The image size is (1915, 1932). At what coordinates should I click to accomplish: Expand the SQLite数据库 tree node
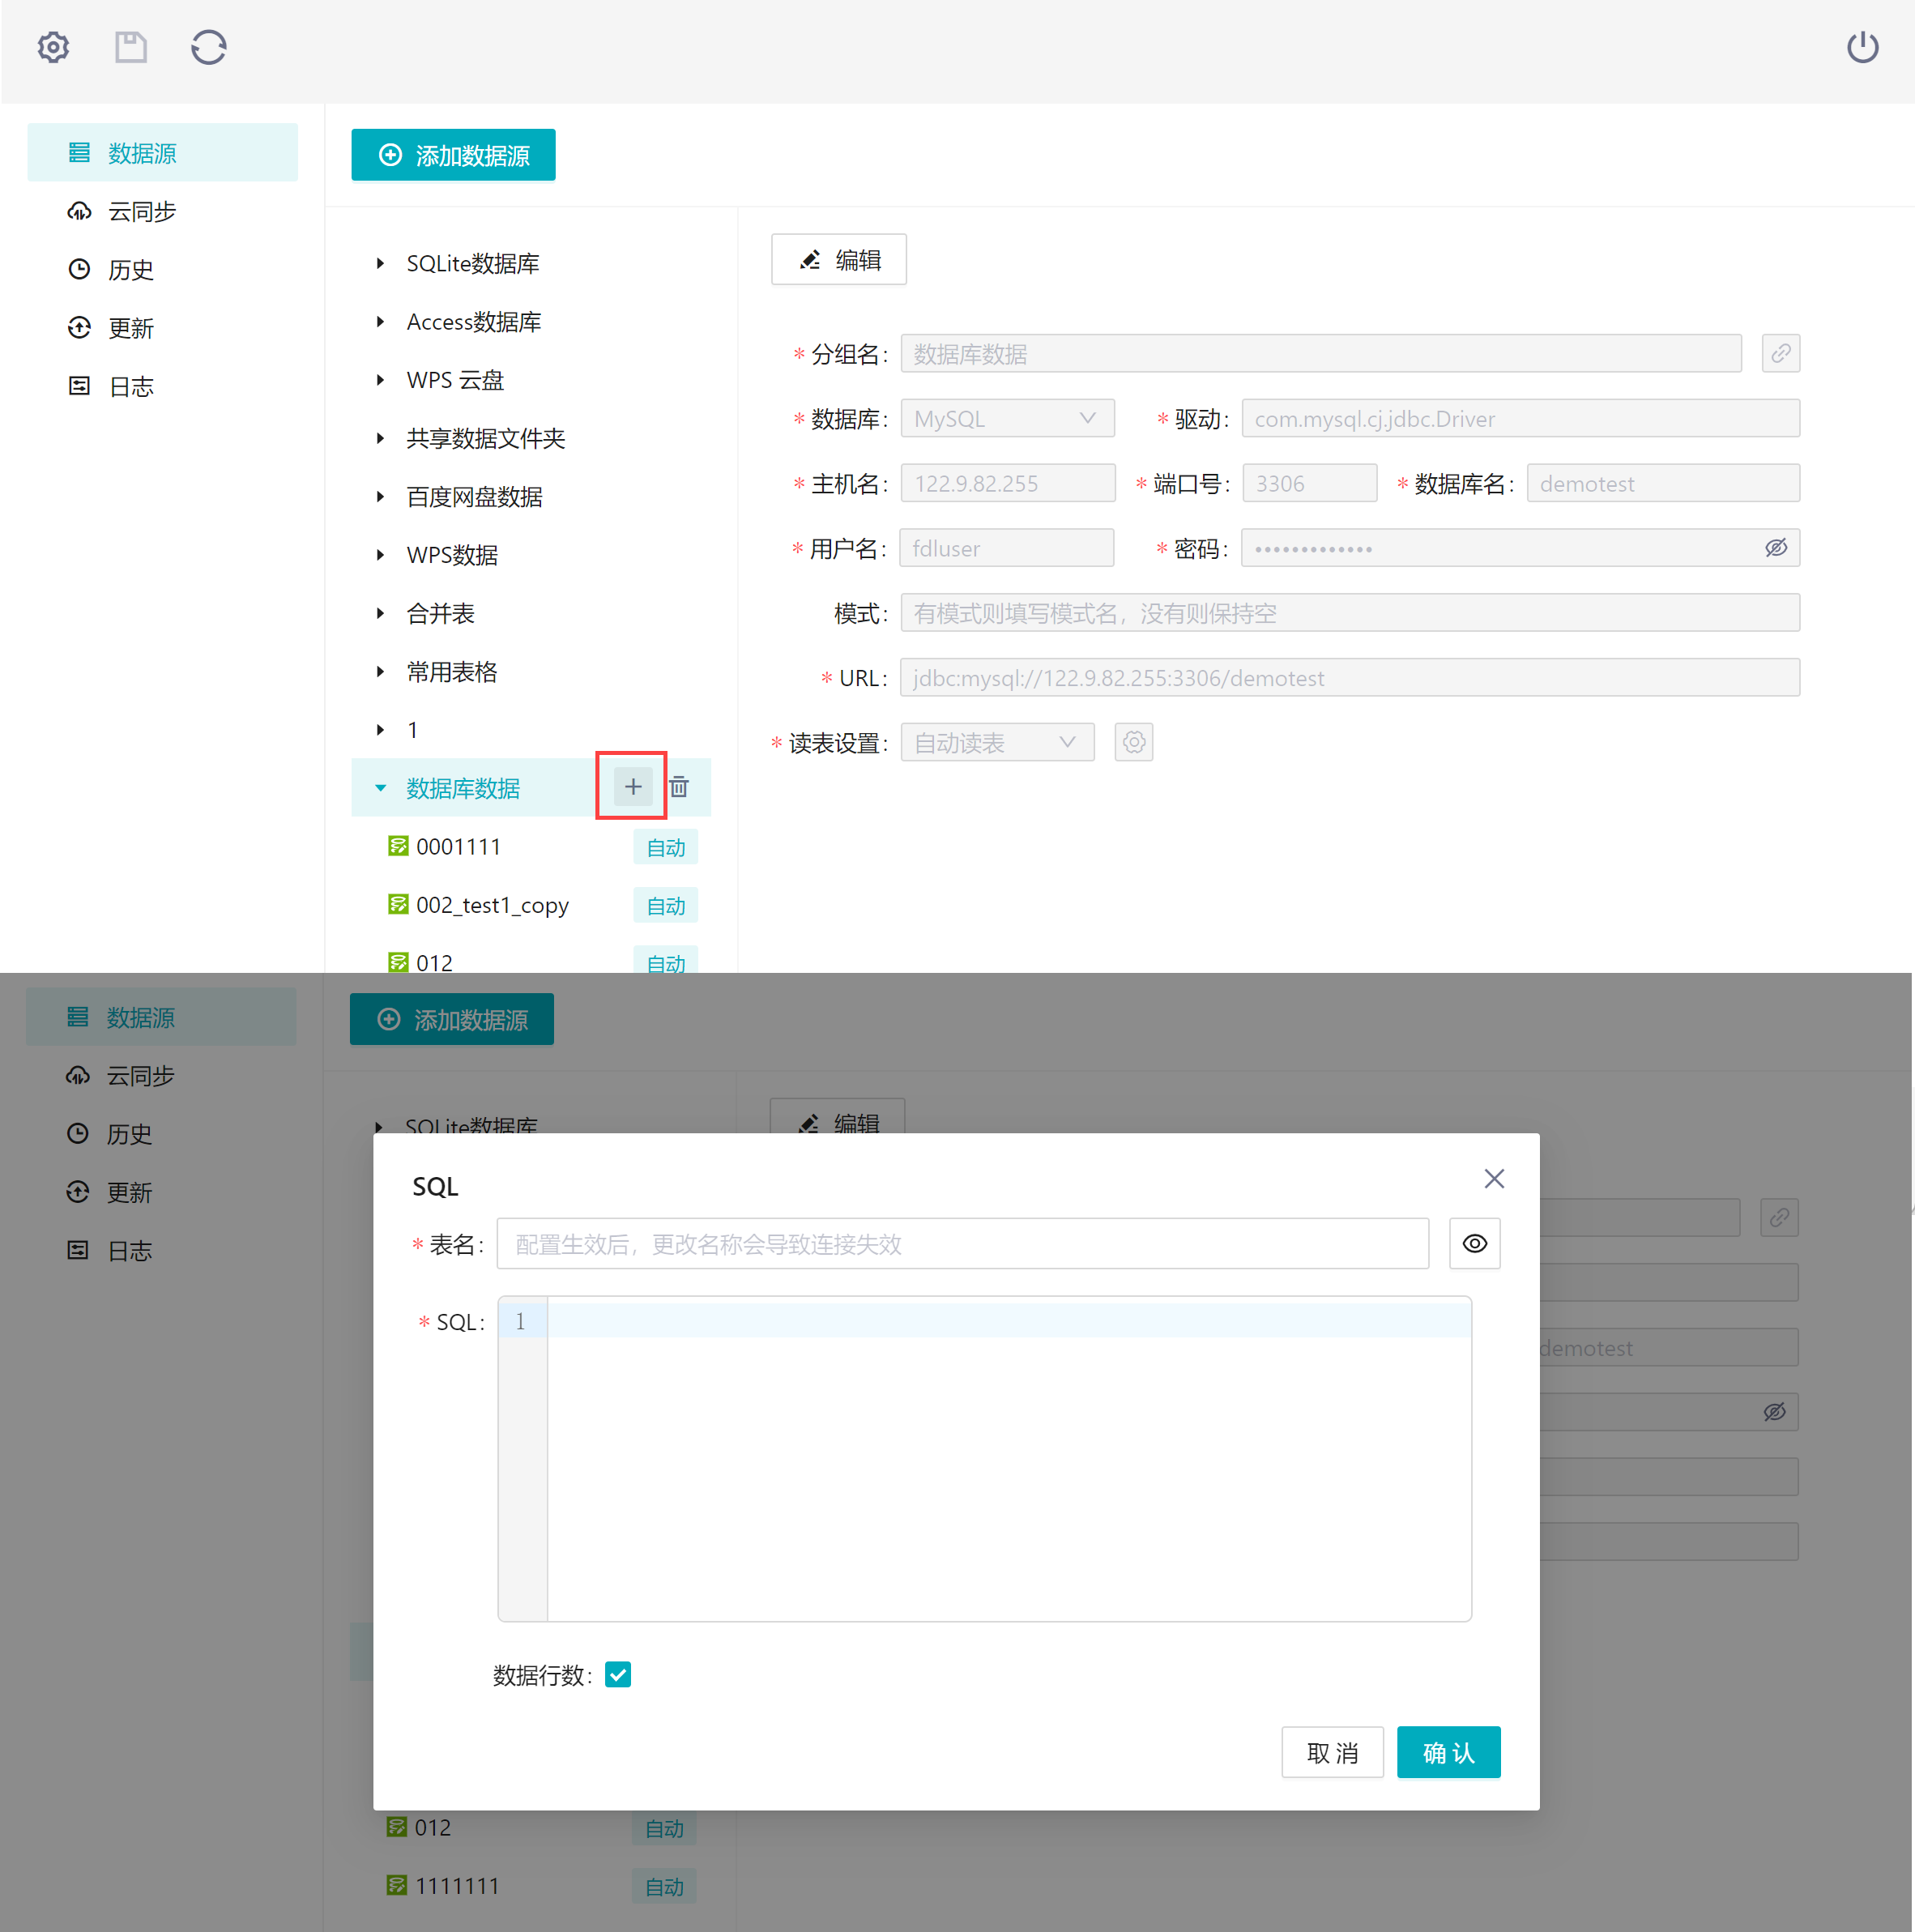tap(380, 264)
